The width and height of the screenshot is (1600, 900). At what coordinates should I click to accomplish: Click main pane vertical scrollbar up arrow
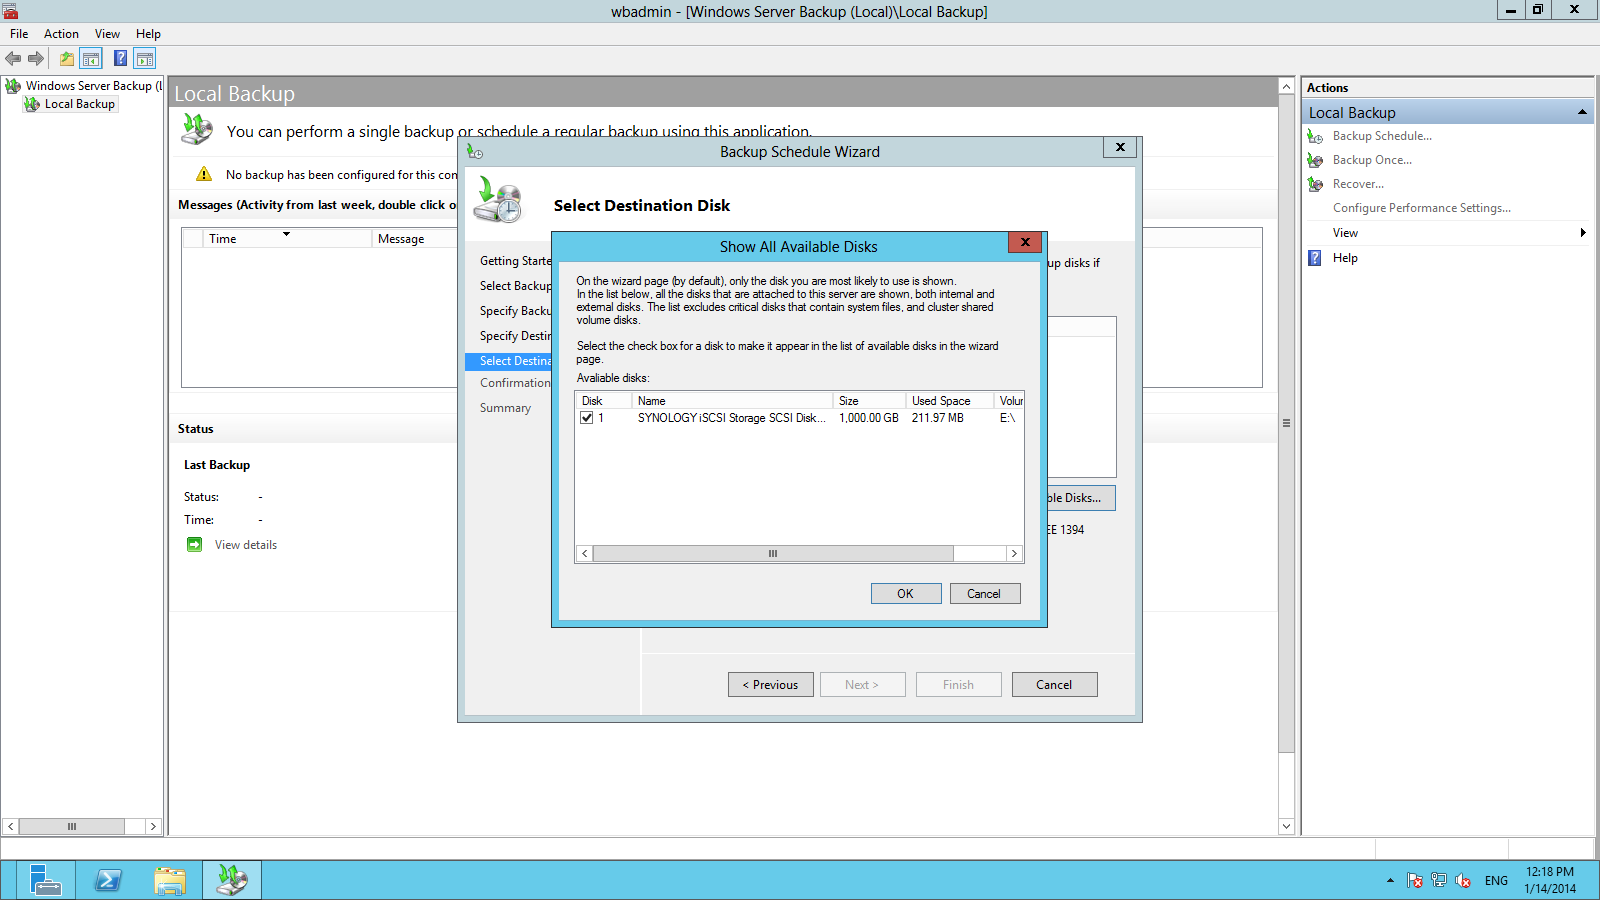click(1286, 87)
